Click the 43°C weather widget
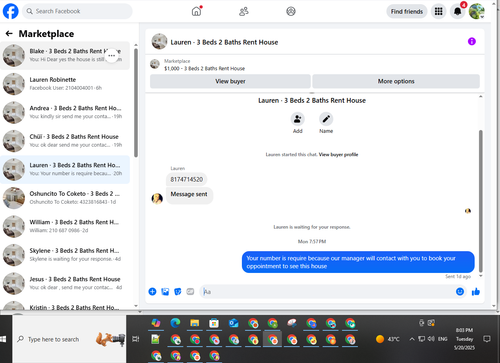The image size is (500, 363). (388, 339)
